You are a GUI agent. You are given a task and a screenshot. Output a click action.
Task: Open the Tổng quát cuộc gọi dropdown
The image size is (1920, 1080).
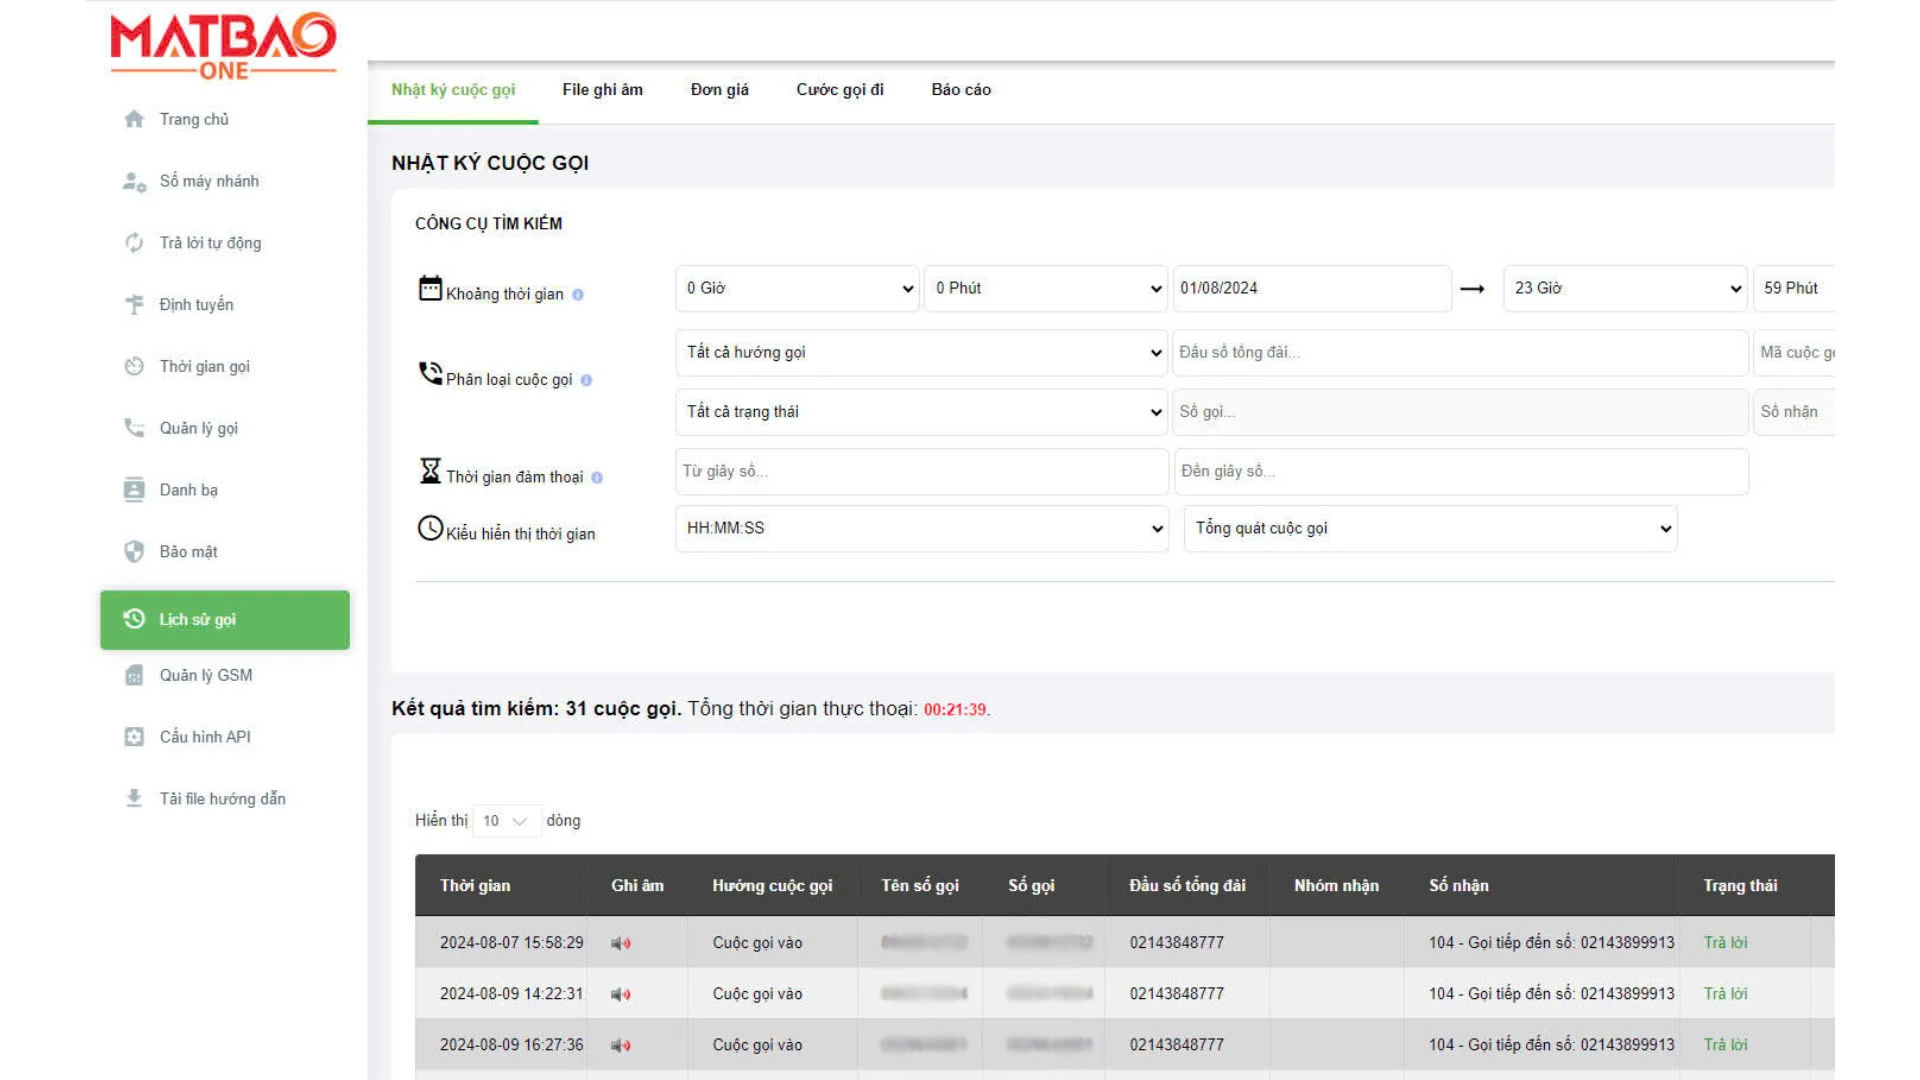(1430, 528)
